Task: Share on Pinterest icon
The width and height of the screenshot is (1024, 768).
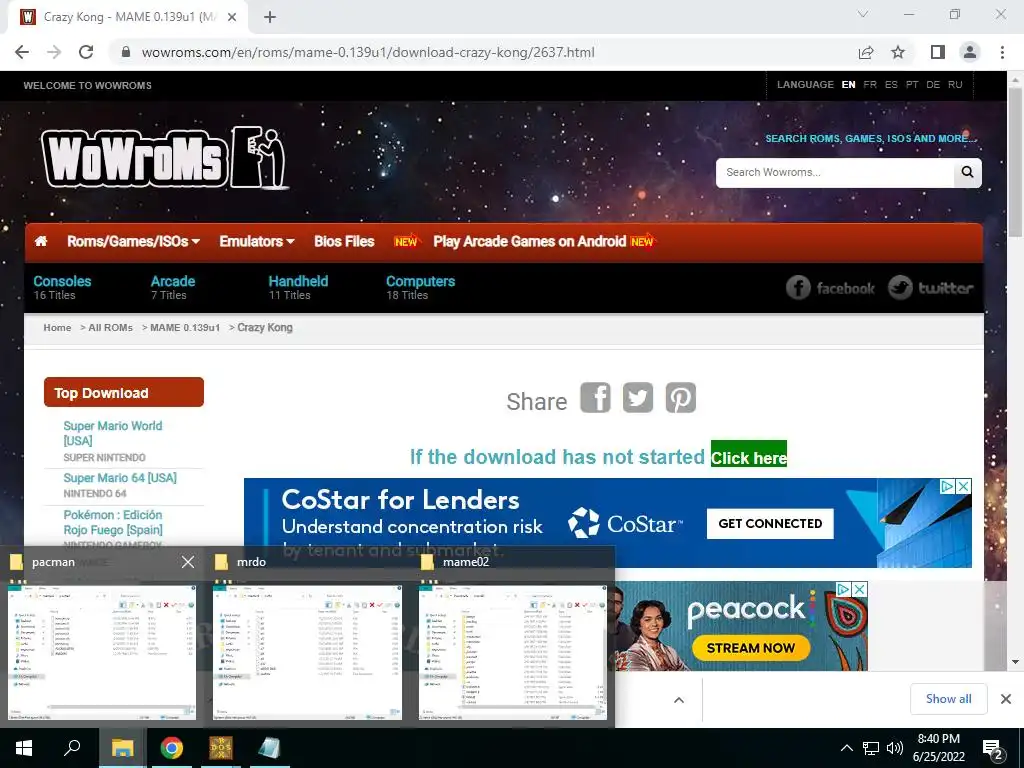Action: [680, 397]
